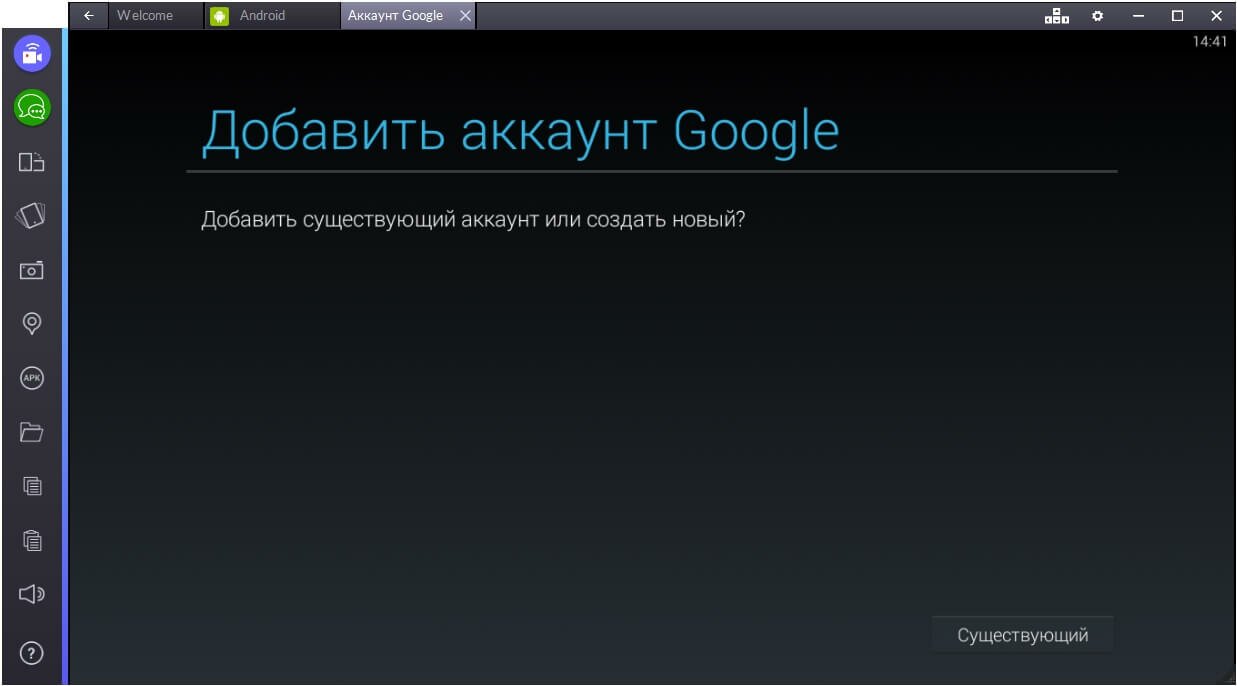Take a screenshot with the camera icon

click(x=31, y=269)
